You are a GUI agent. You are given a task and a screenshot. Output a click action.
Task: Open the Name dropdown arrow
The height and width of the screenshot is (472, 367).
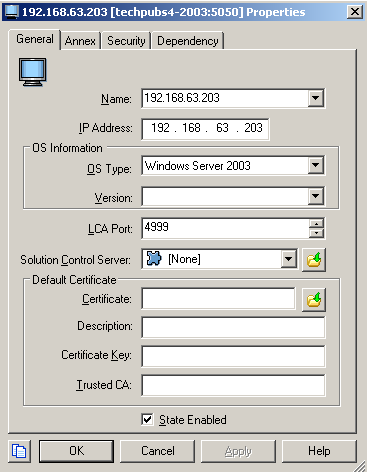point(315,98)
